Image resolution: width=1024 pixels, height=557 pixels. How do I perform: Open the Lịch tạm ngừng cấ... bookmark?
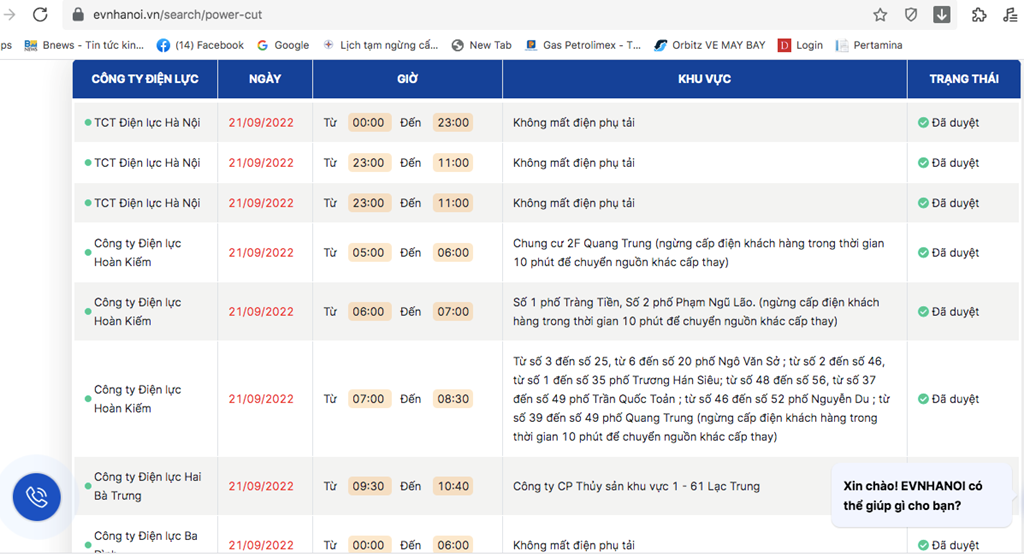tap(381, 45)
